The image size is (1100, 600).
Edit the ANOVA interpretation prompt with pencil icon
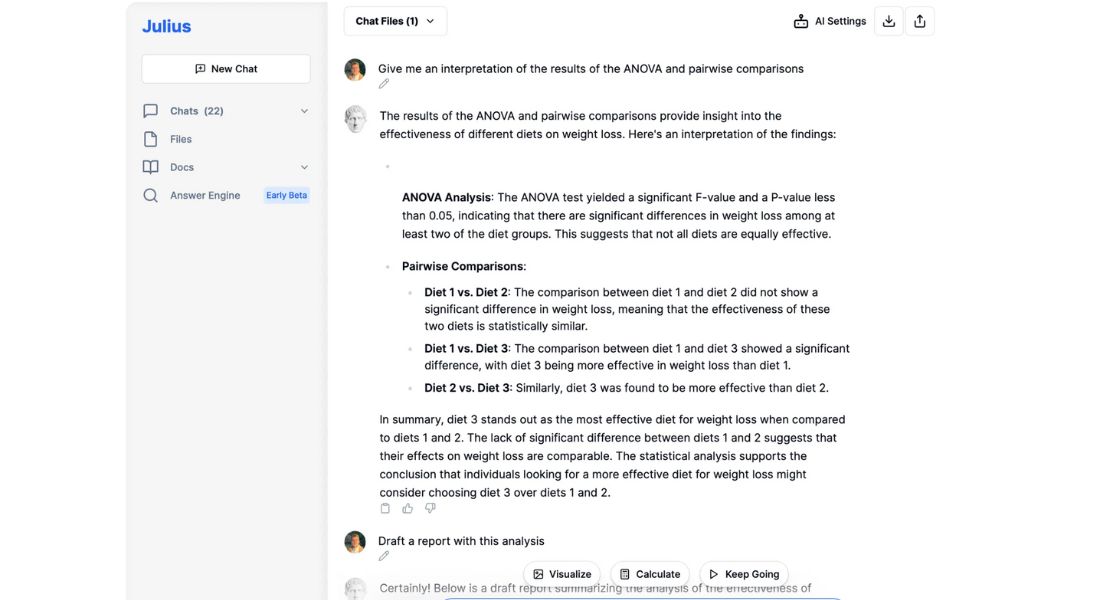384,84
